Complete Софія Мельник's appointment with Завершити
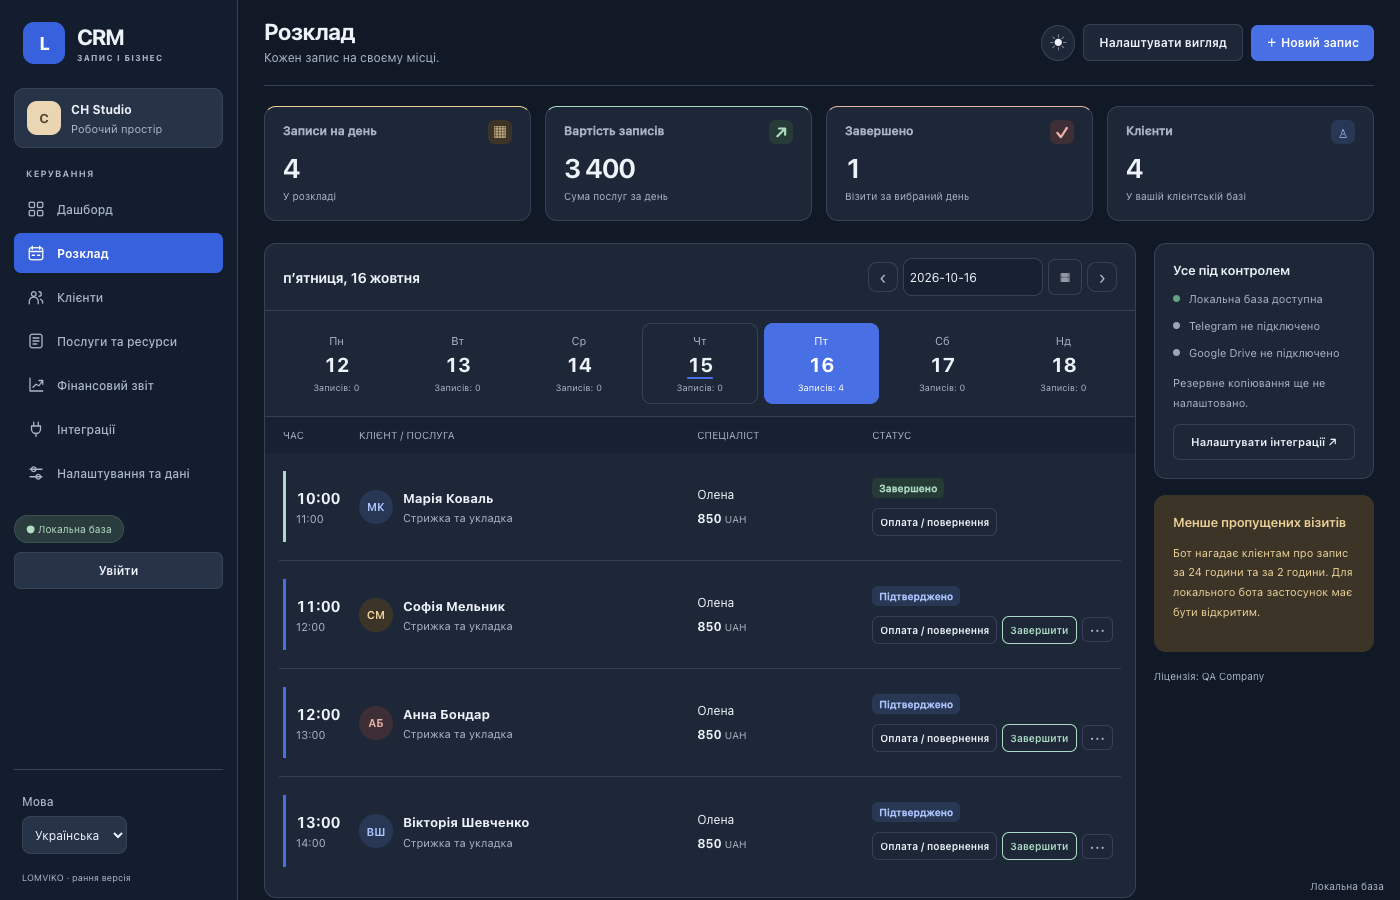The height and width of the screenshot is (900, 1400). (1039, 630)
